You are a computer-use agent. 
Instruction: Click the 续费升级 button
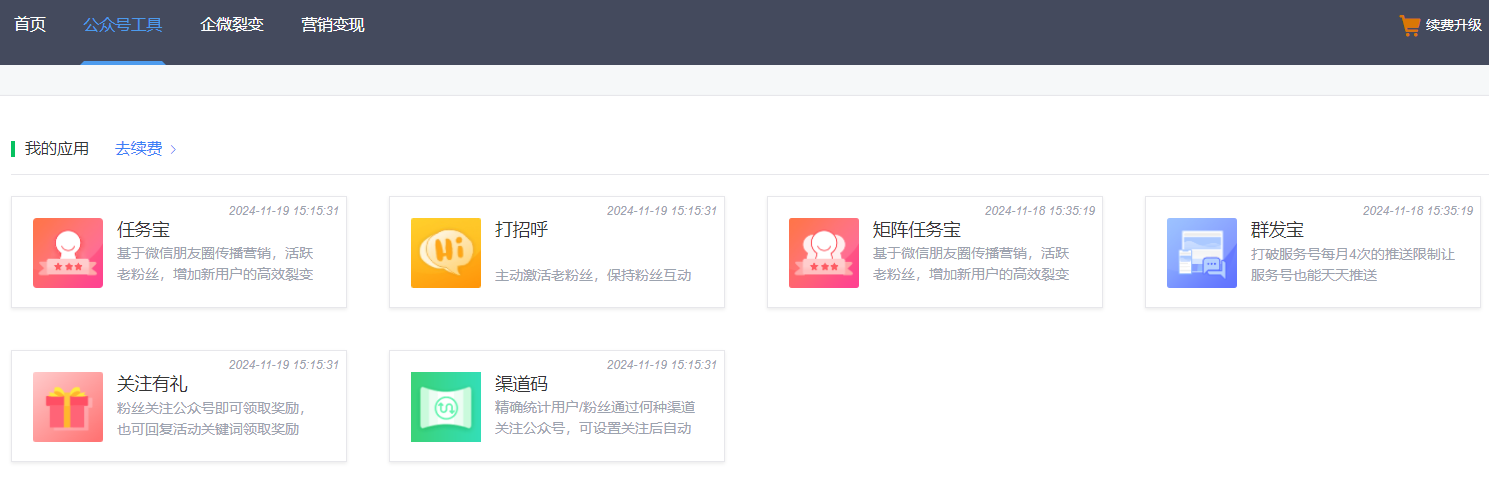click(1453, 25)
